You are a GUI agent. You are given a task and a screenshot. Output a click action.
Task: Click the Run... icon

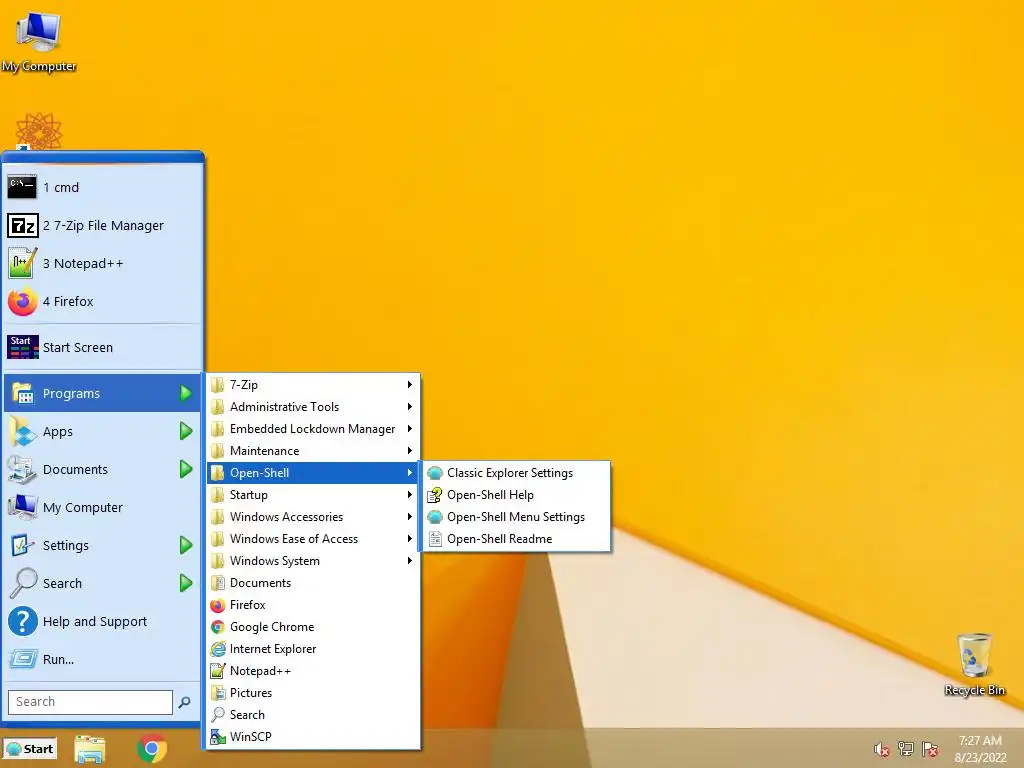tap(22, 659)
